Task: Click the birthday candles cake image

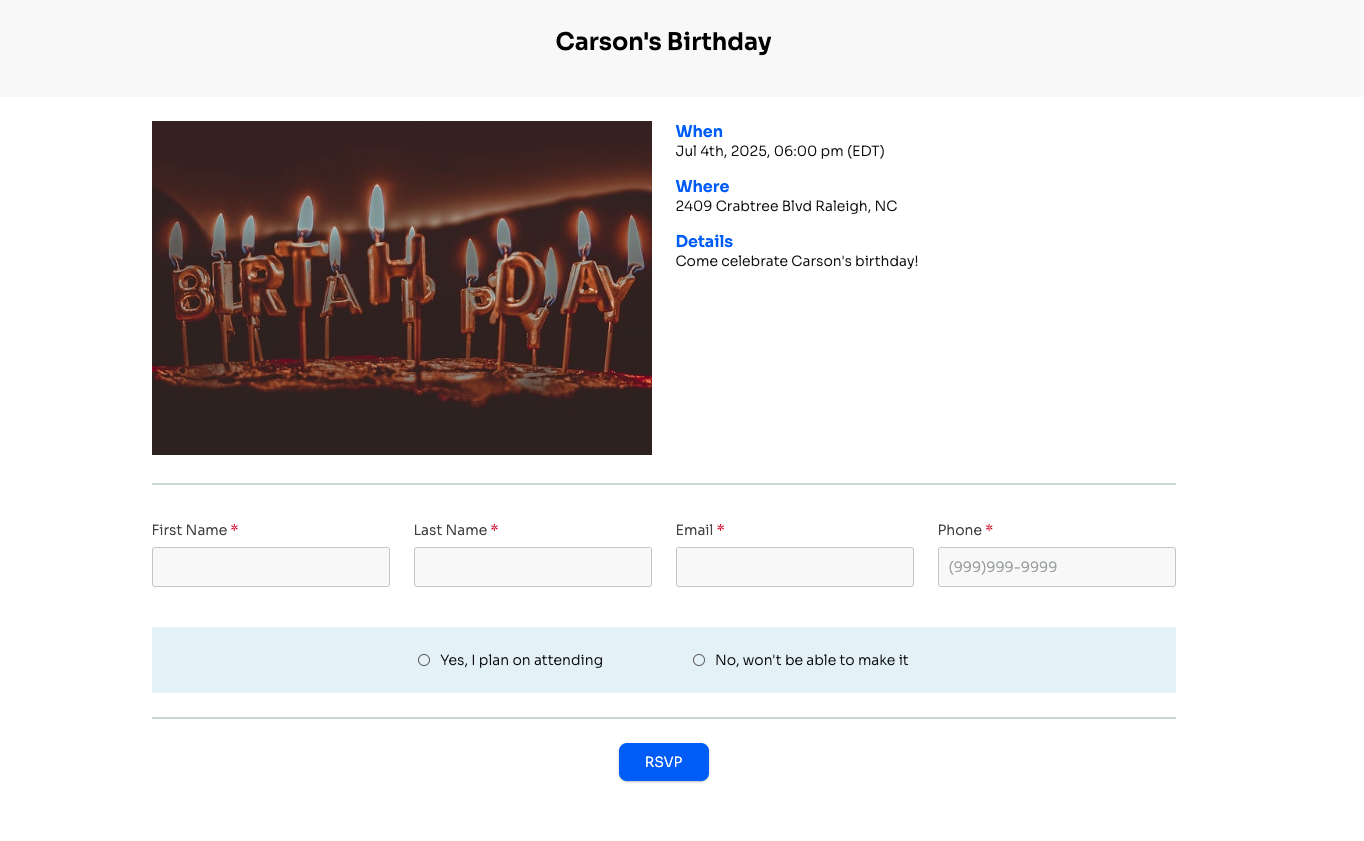Action: coord(402,288)
